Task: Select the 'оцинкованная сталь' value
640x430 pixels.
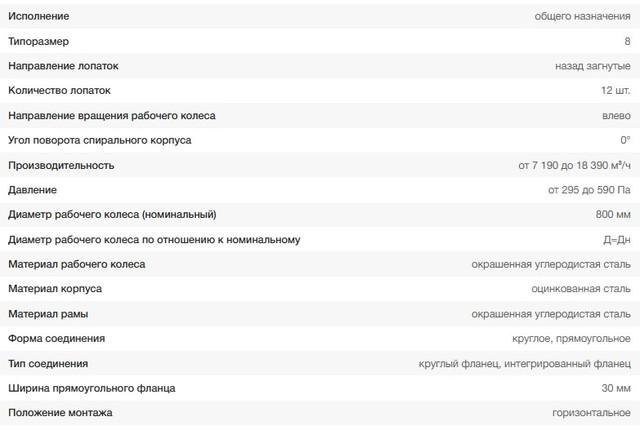Action: tap(581, 289)
